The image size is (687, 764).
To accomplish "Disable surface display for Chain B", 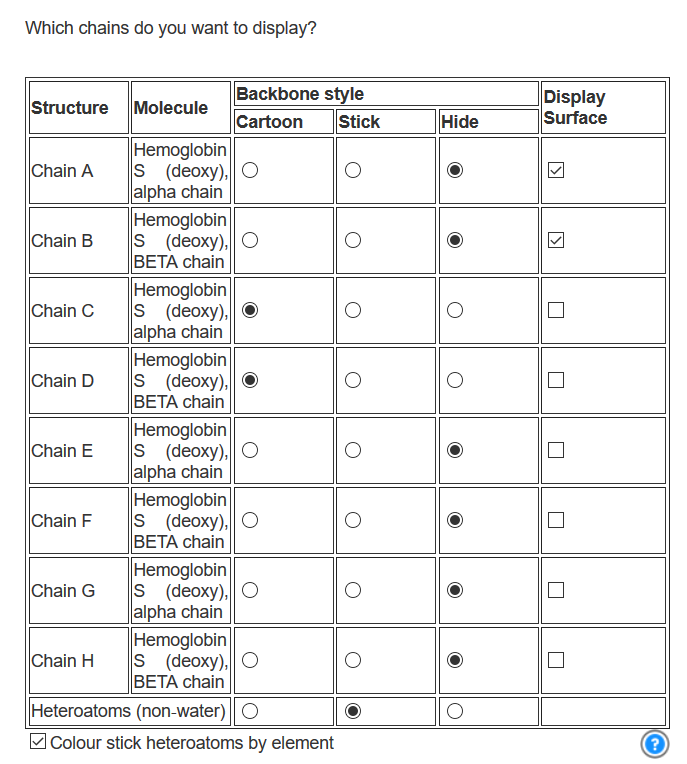I will pos(556,240).
